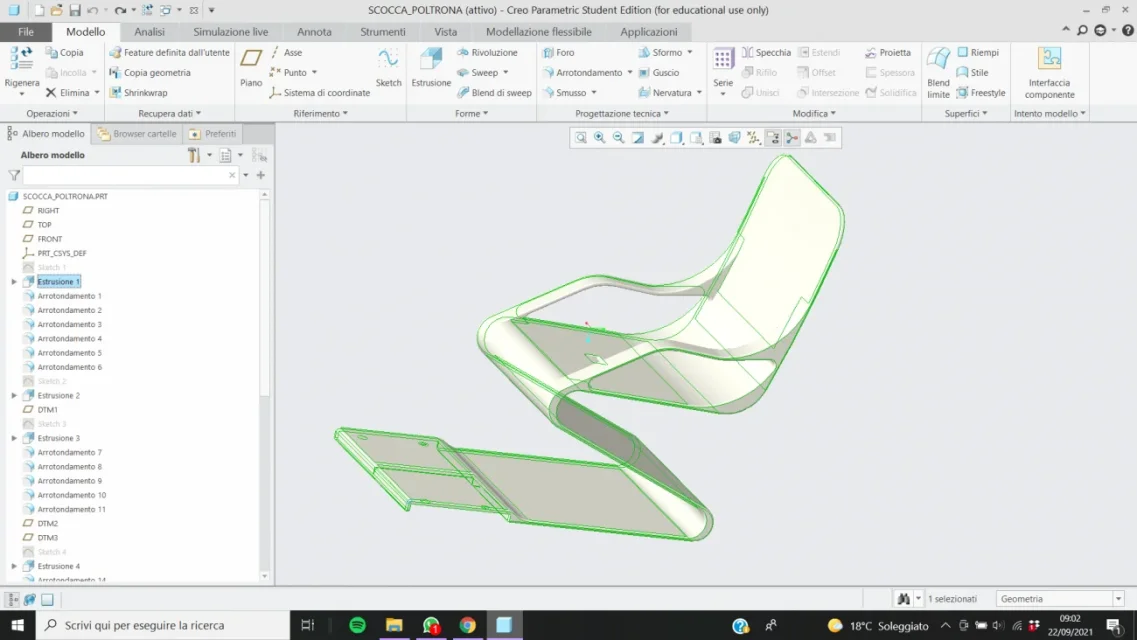Click the model tree filter input field
The width and height of the screenshot is (1137, 640).
(x=131, y=175)
